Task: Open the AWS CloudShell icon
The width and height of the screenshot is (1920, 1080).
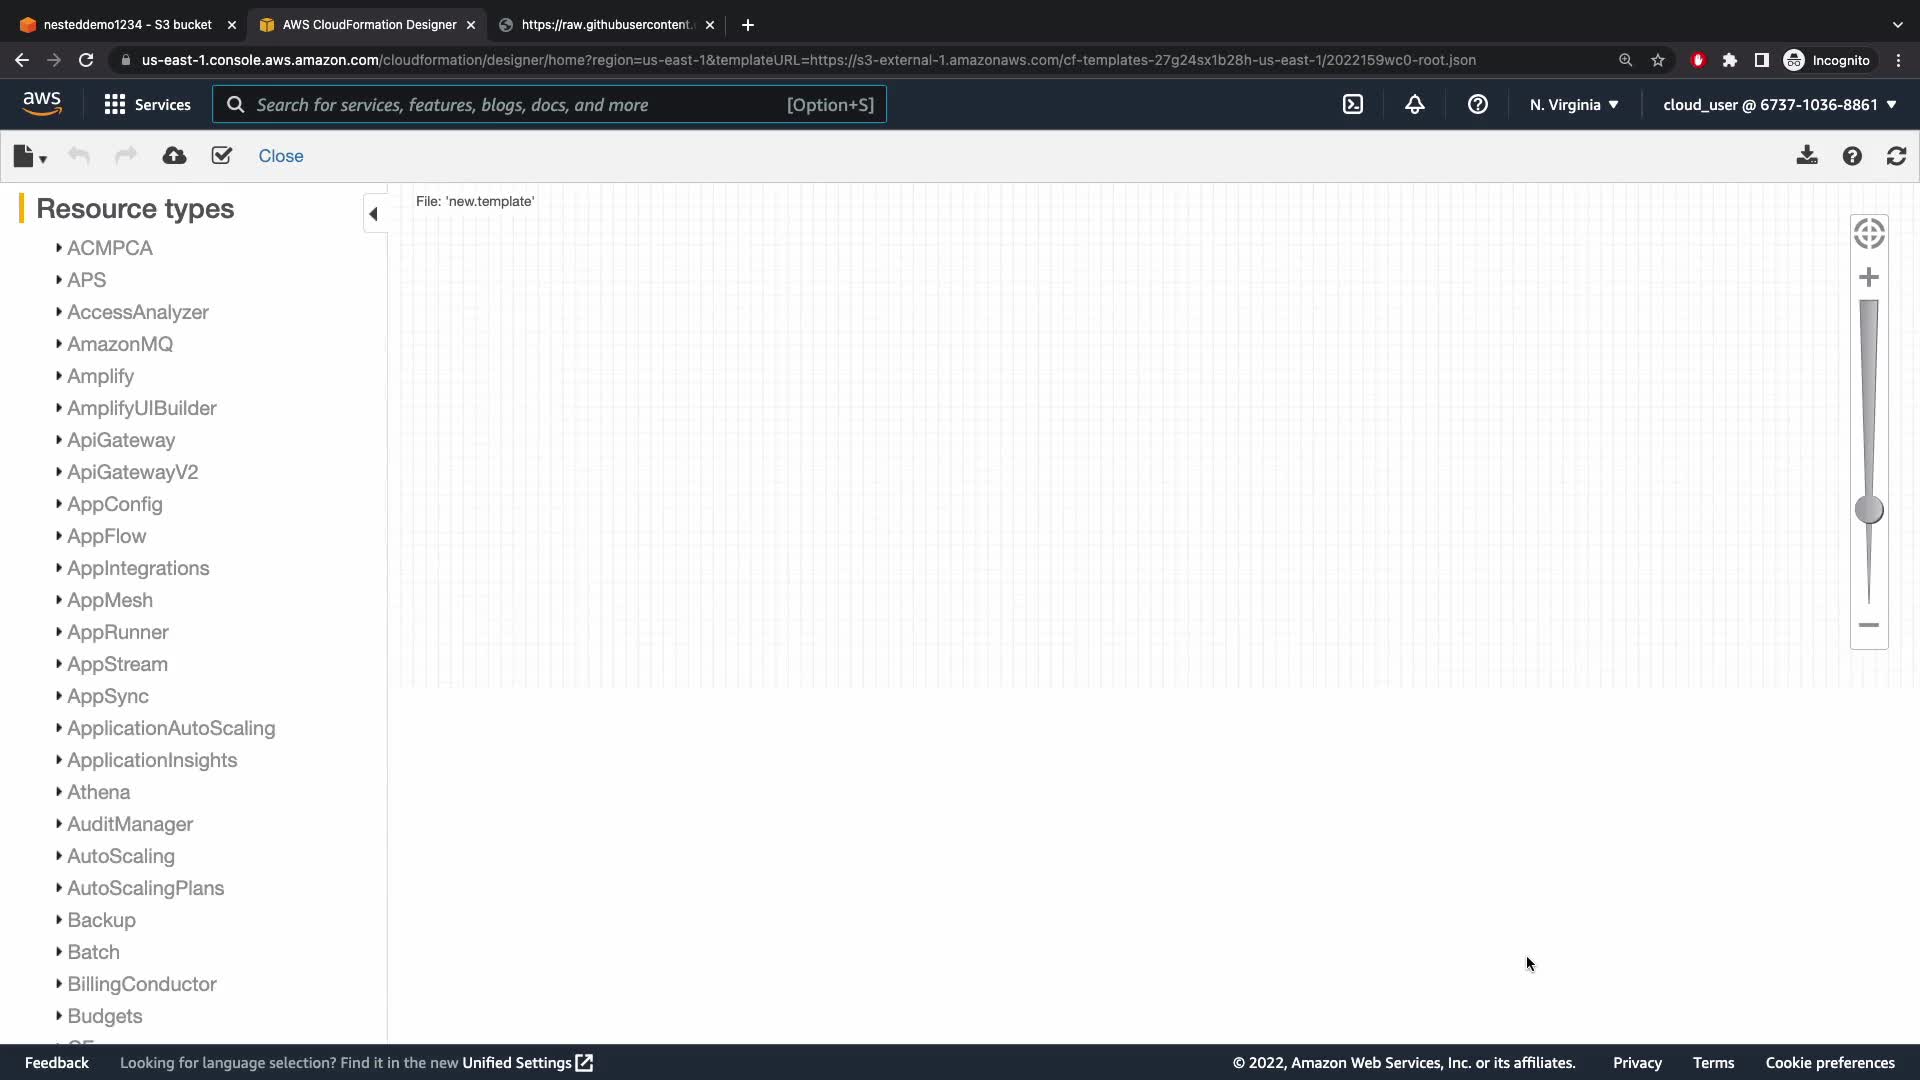Action: pyautogui.click(x=1352, y=104)
